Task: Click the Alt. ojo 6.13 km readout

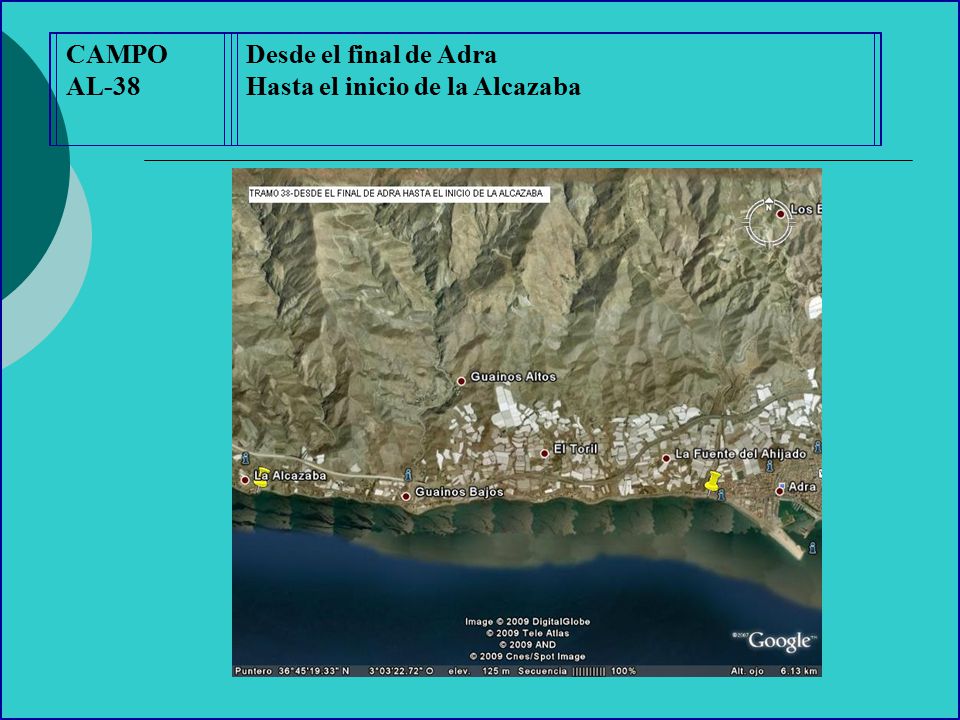Action: (774, 671)
